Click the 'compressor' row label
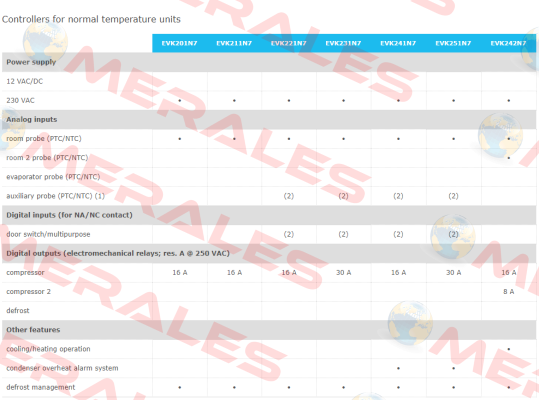 click(x=25, y=273)
